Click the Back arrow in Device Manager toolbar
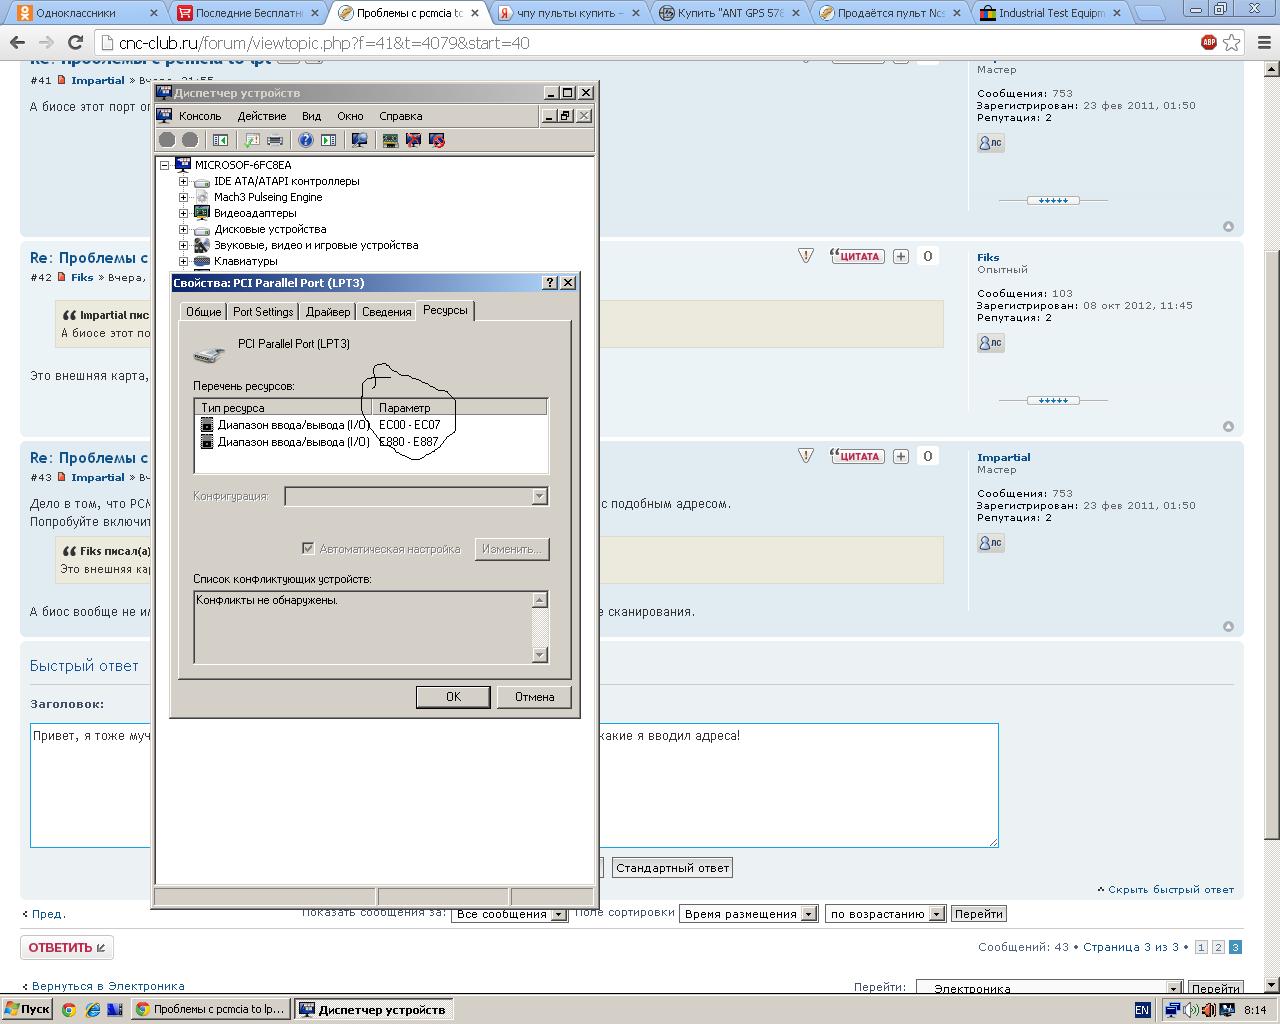 pos(167,140)
